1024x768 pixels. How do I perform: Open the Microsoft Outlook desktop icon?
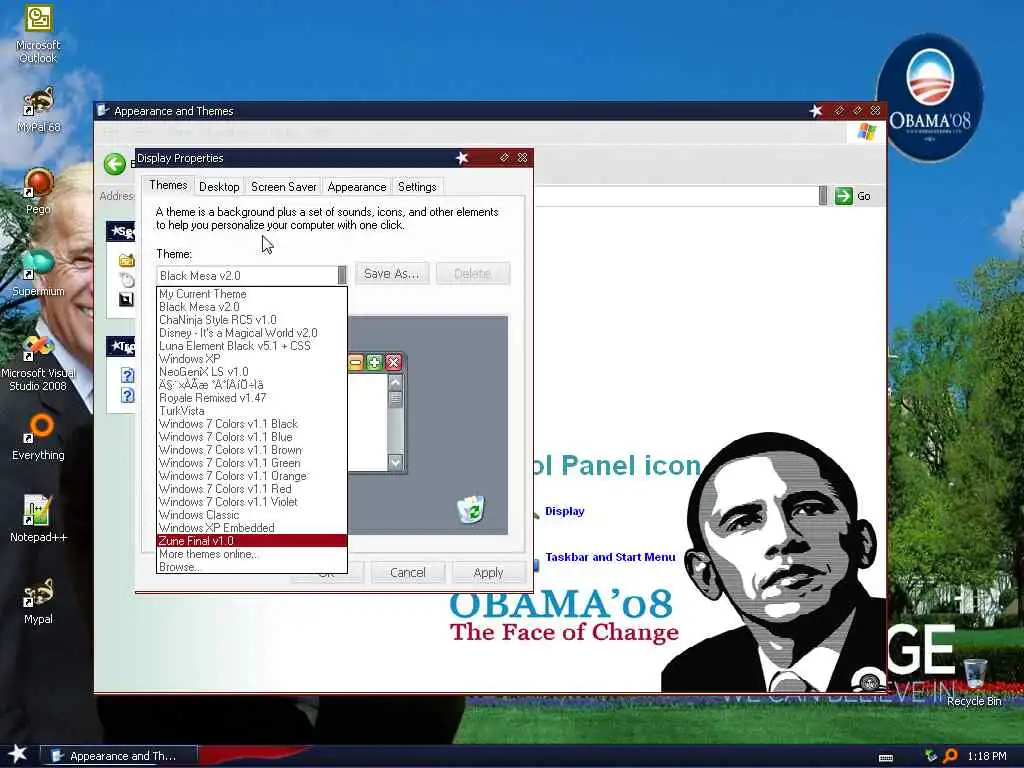(x=38, y=33)
